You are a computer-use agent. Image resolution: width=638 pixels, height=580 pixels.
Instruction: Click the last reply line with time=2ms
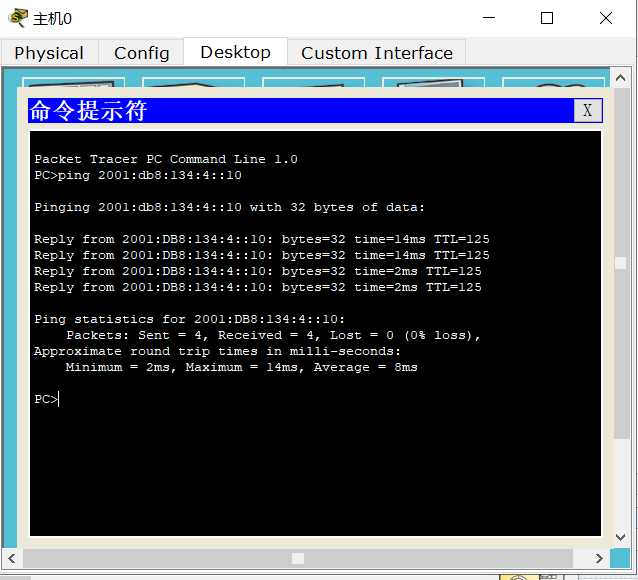(258, 287)
